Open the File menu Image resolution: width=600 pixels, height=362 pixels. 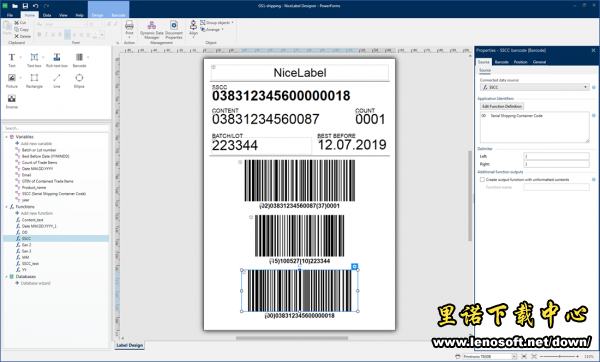tap(10, 15)
